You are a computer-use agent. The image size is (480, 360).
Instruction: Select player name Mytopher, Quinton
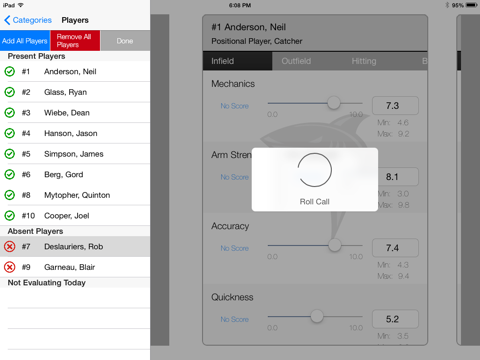pos(77,195)
